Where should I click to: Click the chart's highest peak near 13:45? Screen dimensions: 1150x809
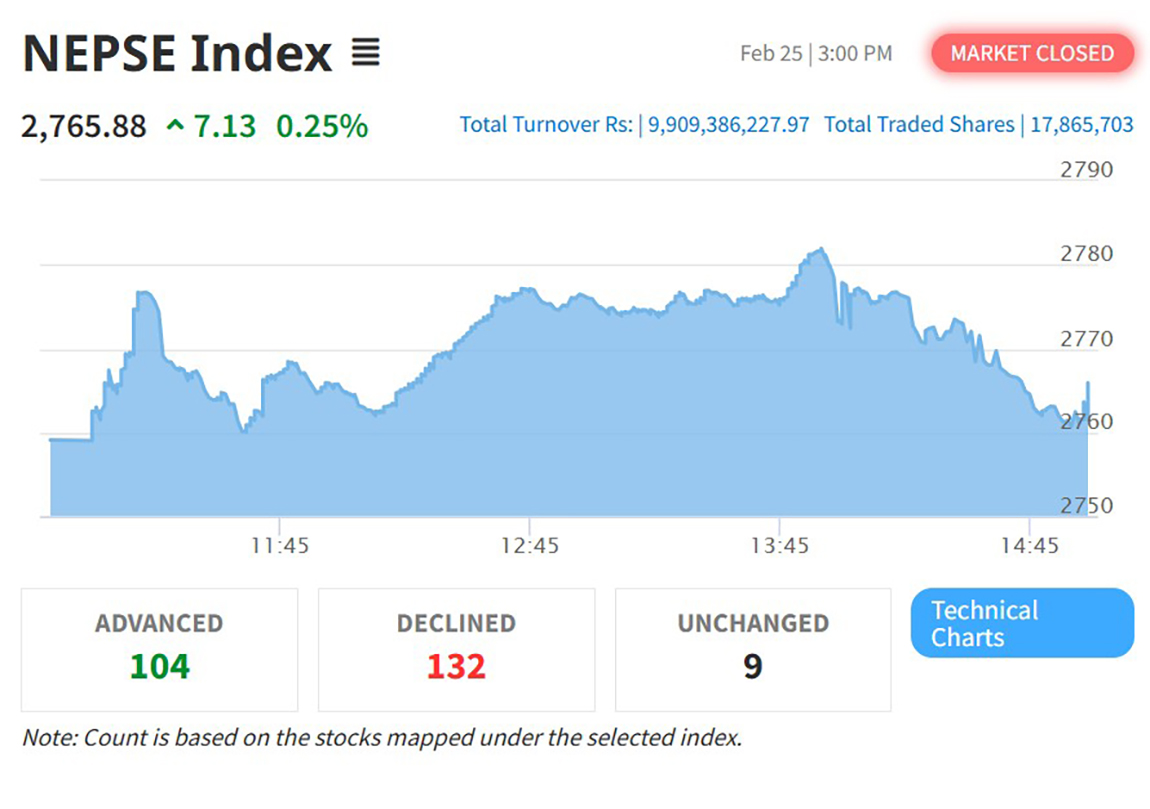click(x=820, y=250)
